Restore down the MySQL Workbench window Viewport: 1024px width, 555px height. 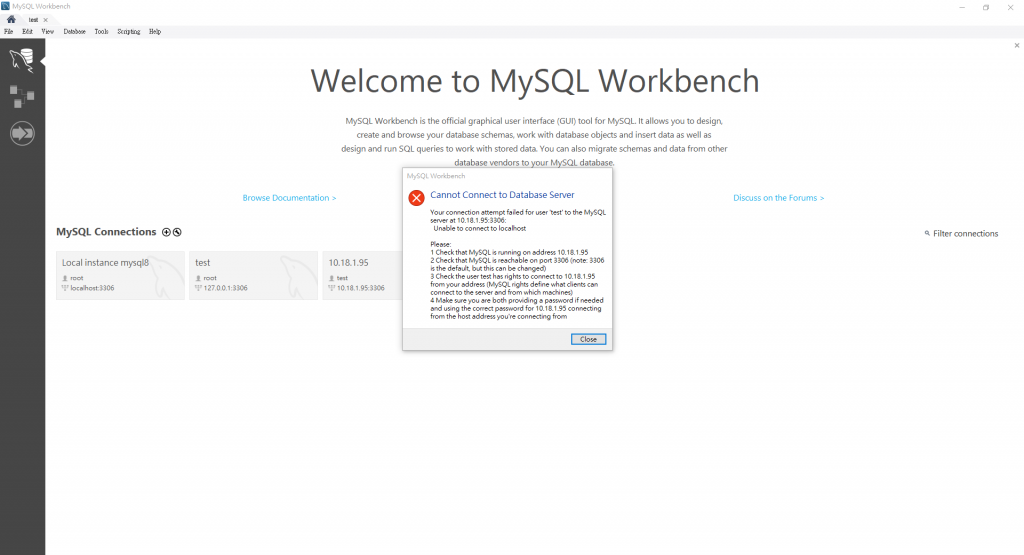click(x=986, y=7)
